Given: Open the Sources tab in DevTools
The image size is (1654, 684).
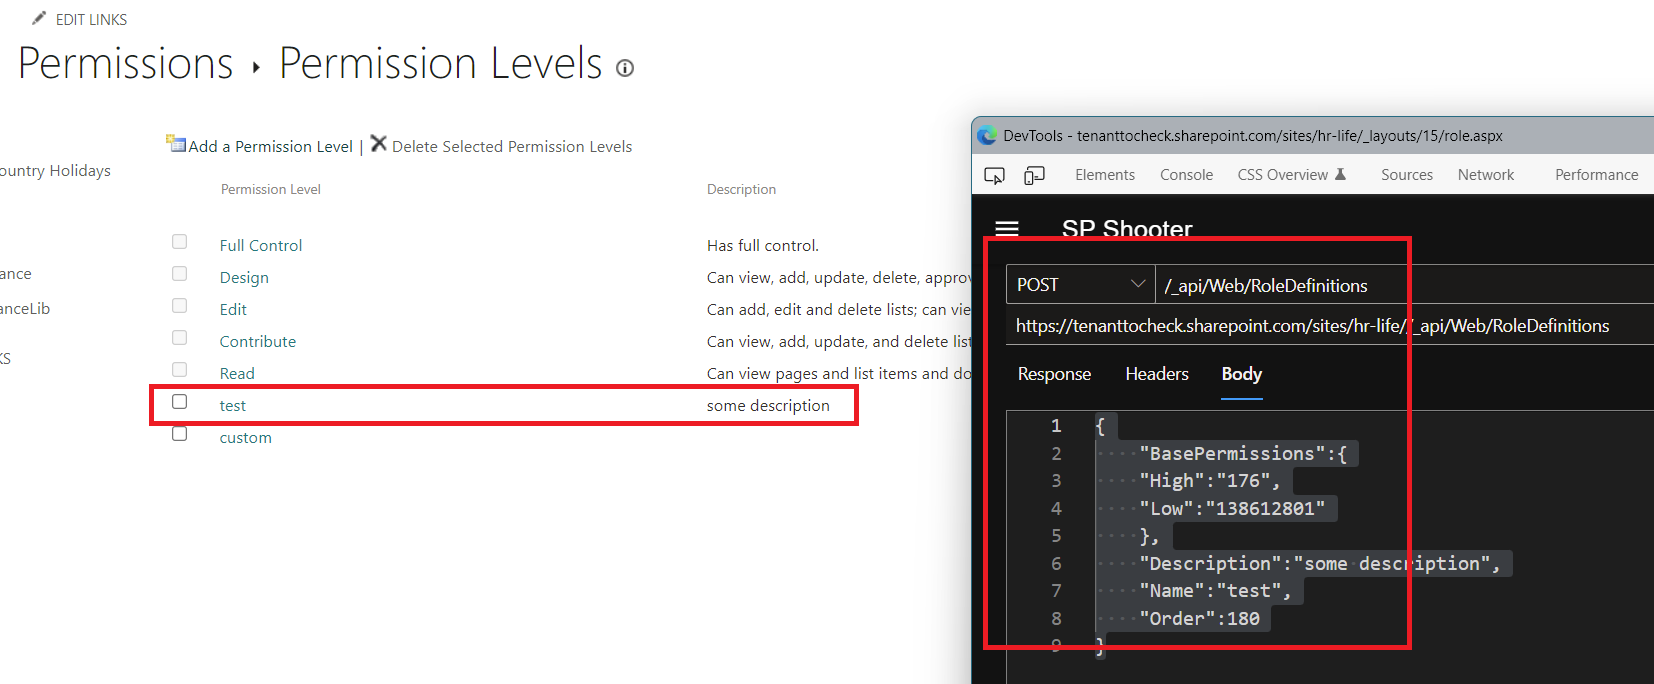Looking at the screenshot, I should pyautogui.click(x=1407, y=175).
